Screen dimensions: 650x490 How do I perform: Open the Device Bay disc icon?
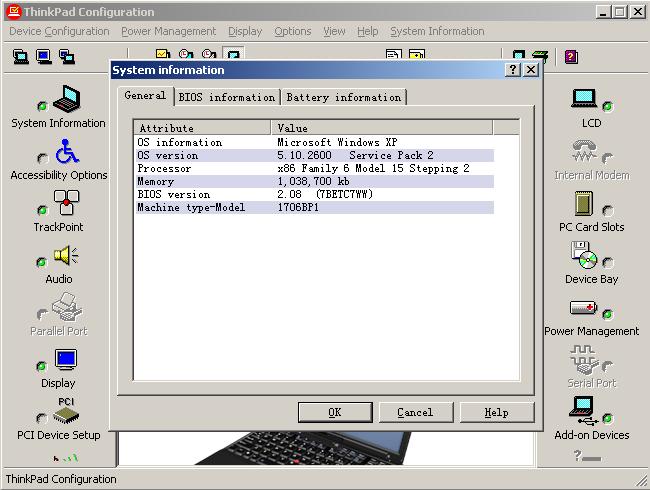(x=584, y=255)
